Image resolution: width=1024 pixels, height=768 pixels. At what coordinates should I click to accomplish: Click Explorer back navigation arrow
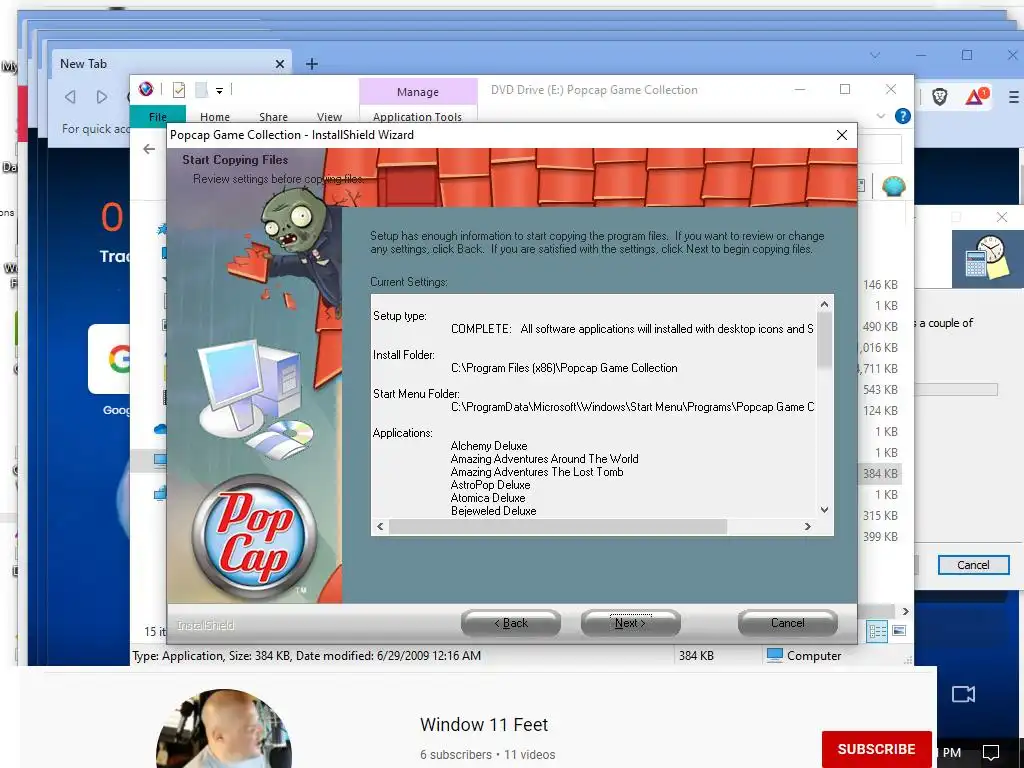coord(149,149)
